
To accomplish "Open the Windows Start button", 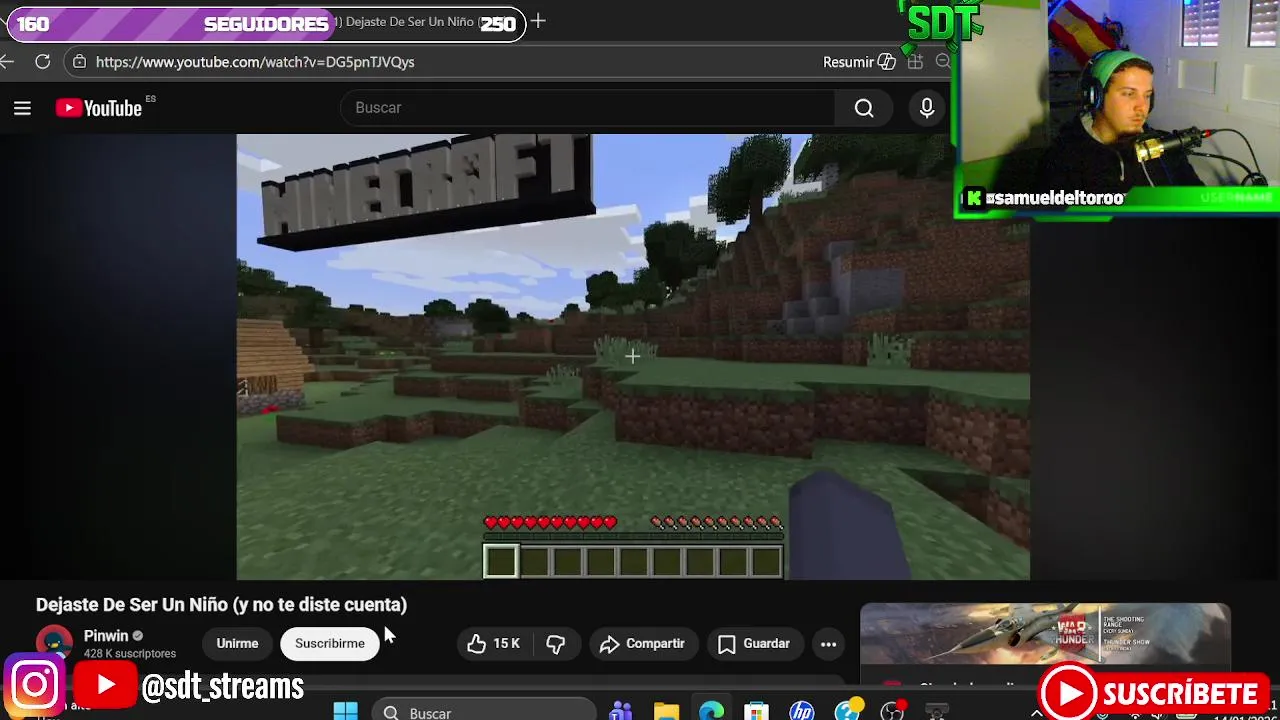I will coord(346,712).
